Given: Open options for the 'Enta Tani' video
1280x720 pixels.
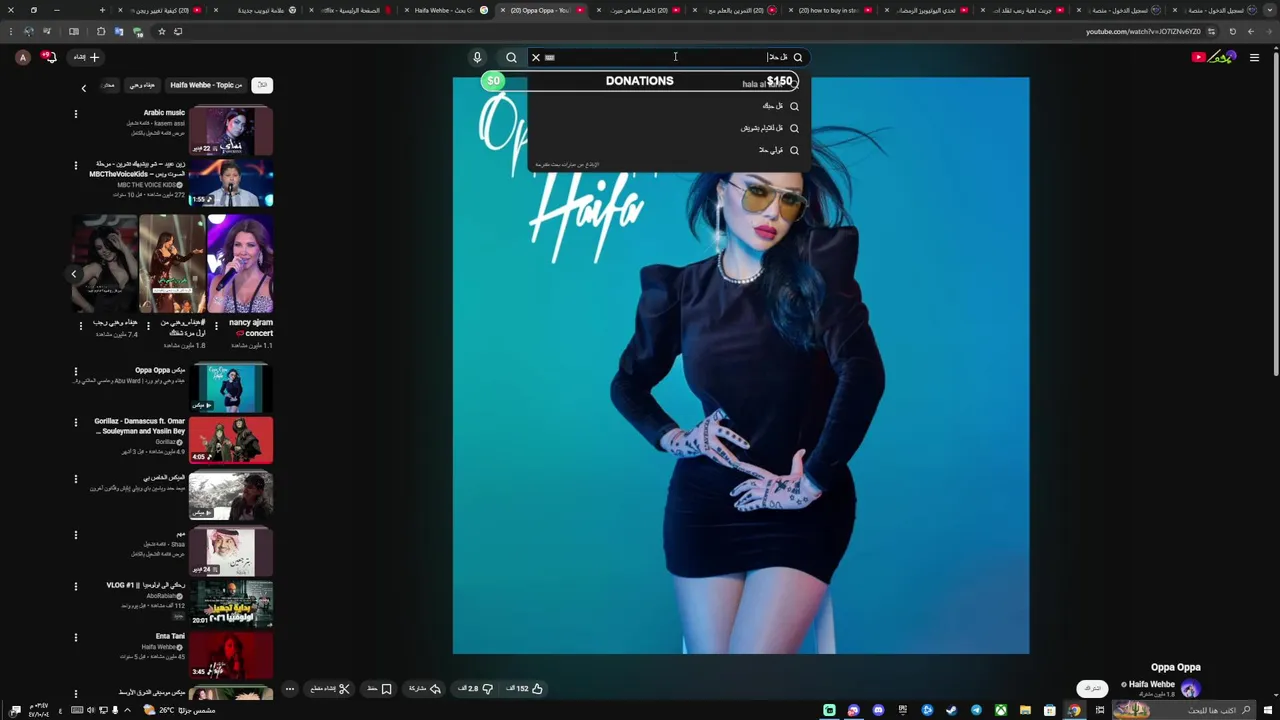Looking at the screenshot, I should [x=75, y=638].
